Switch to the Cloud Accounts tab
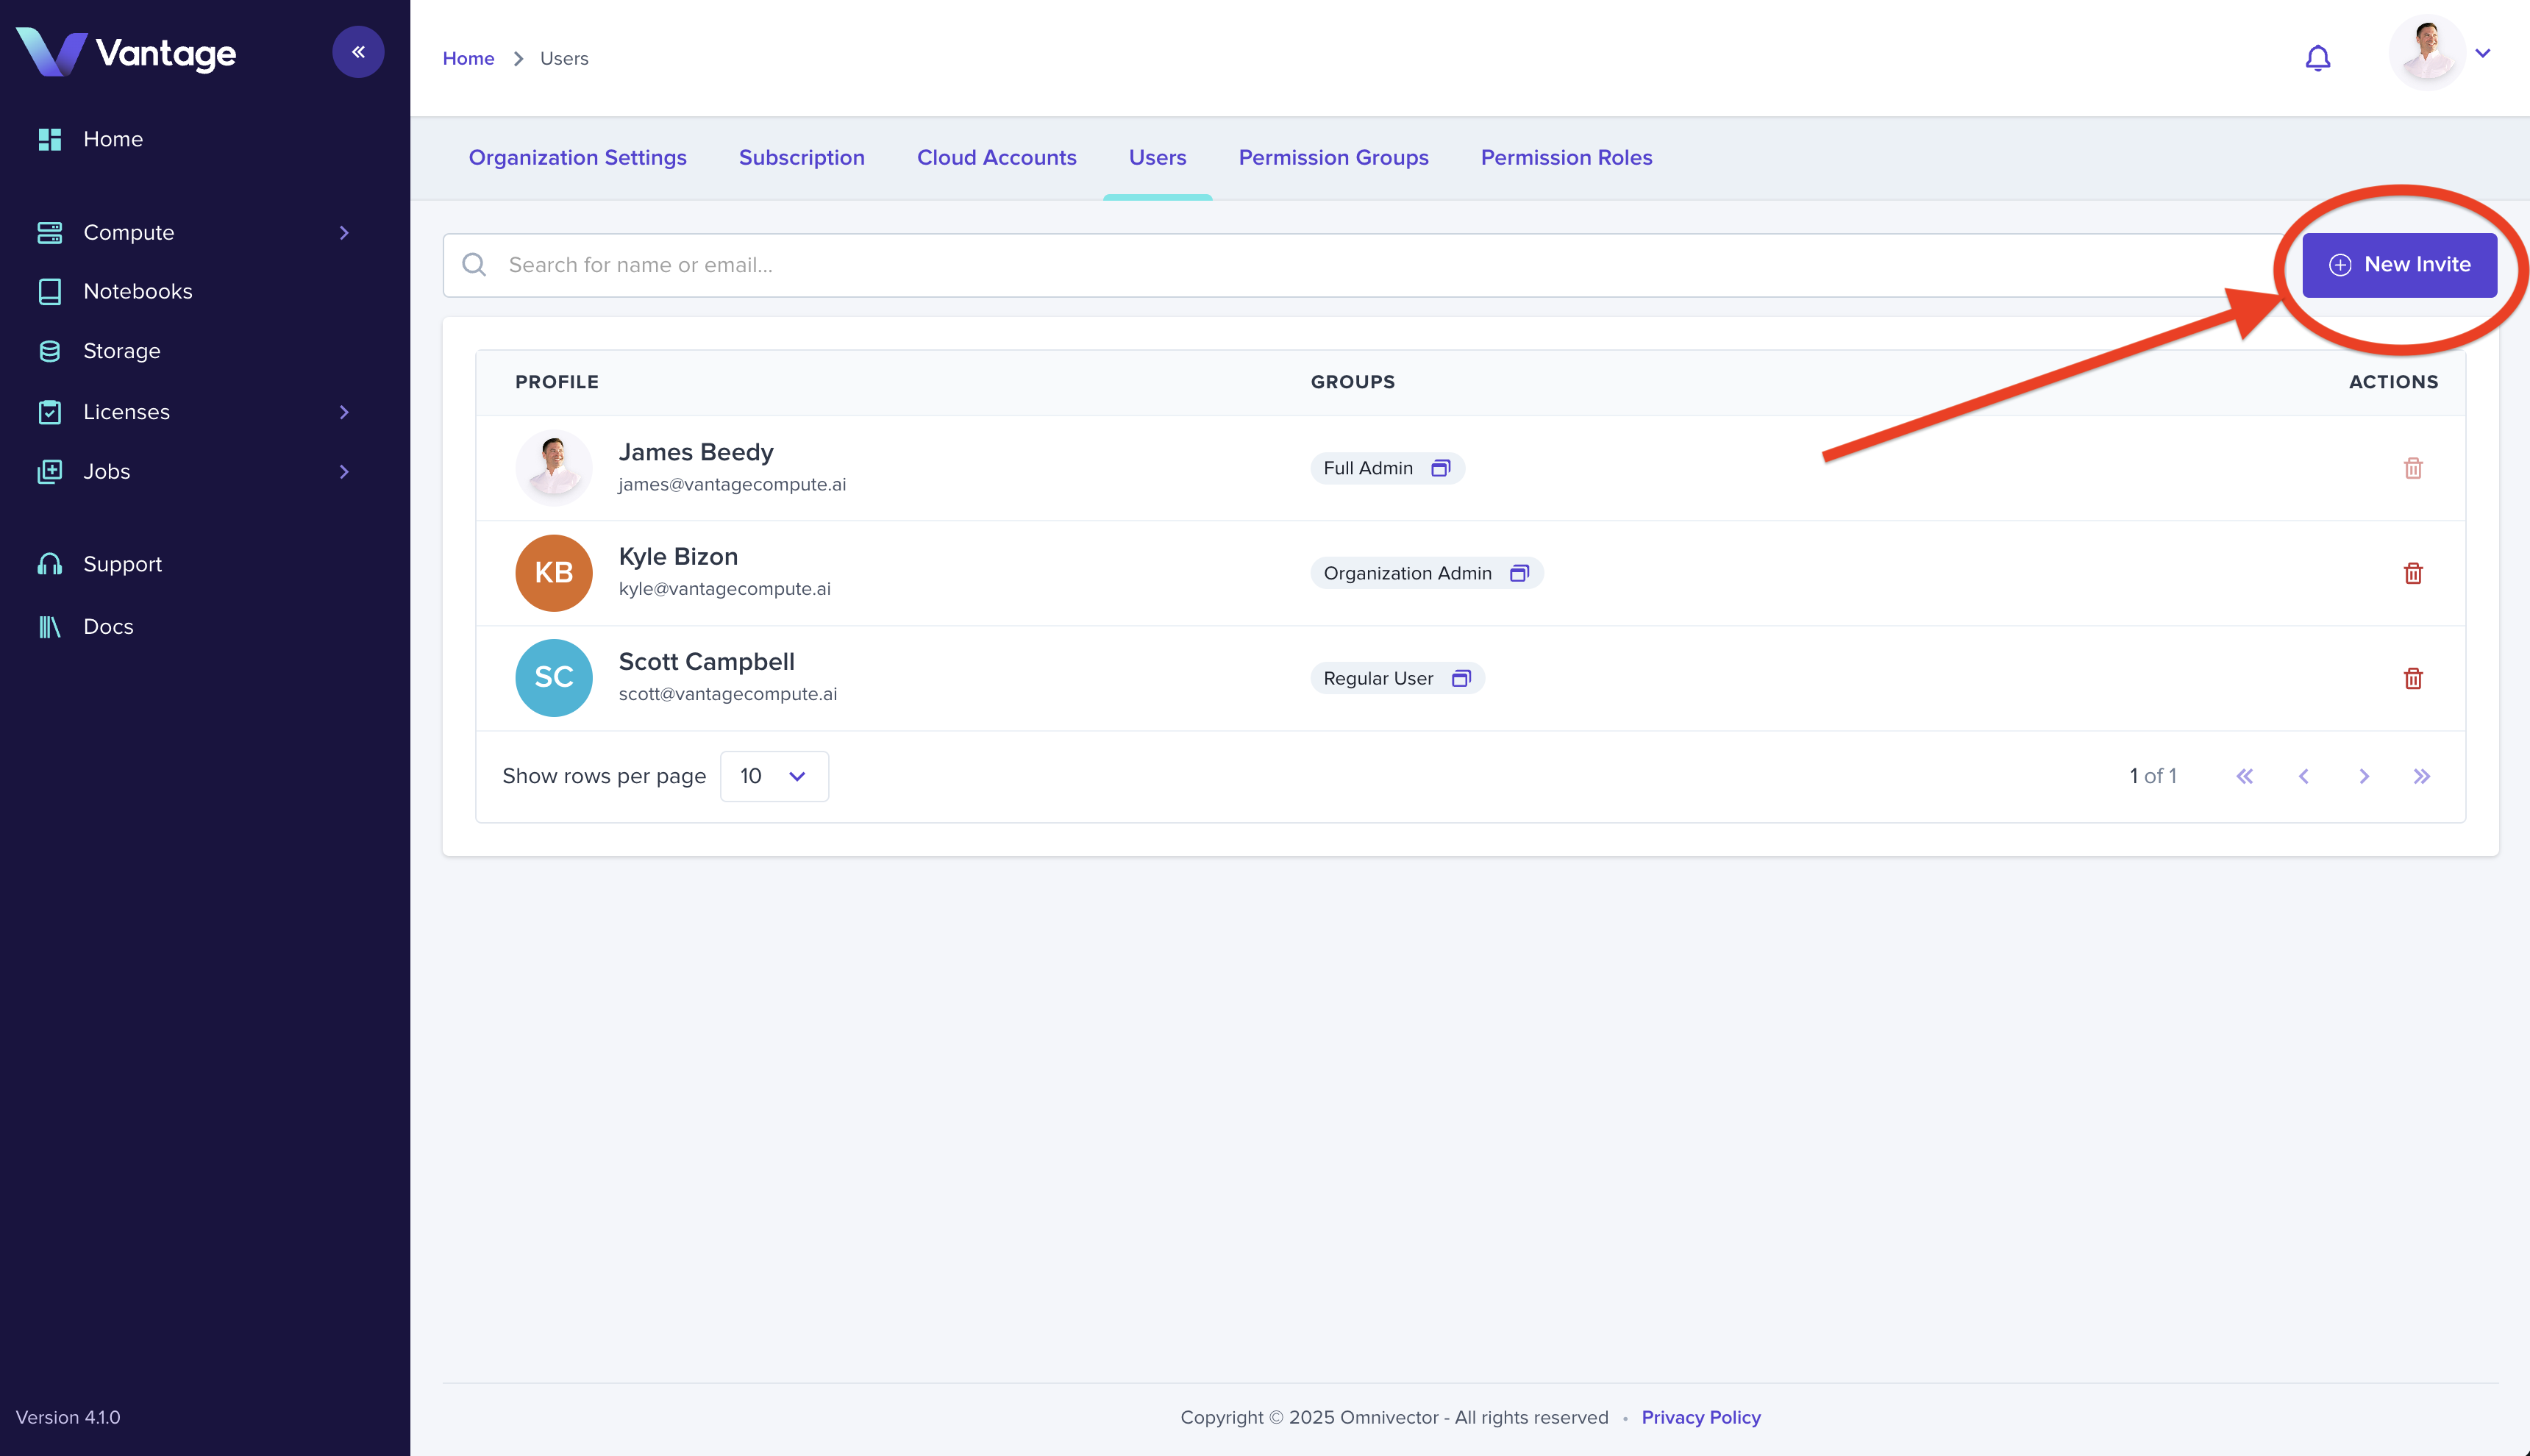The height and width of the screenshot is (1456, 2530). [996, 157]
